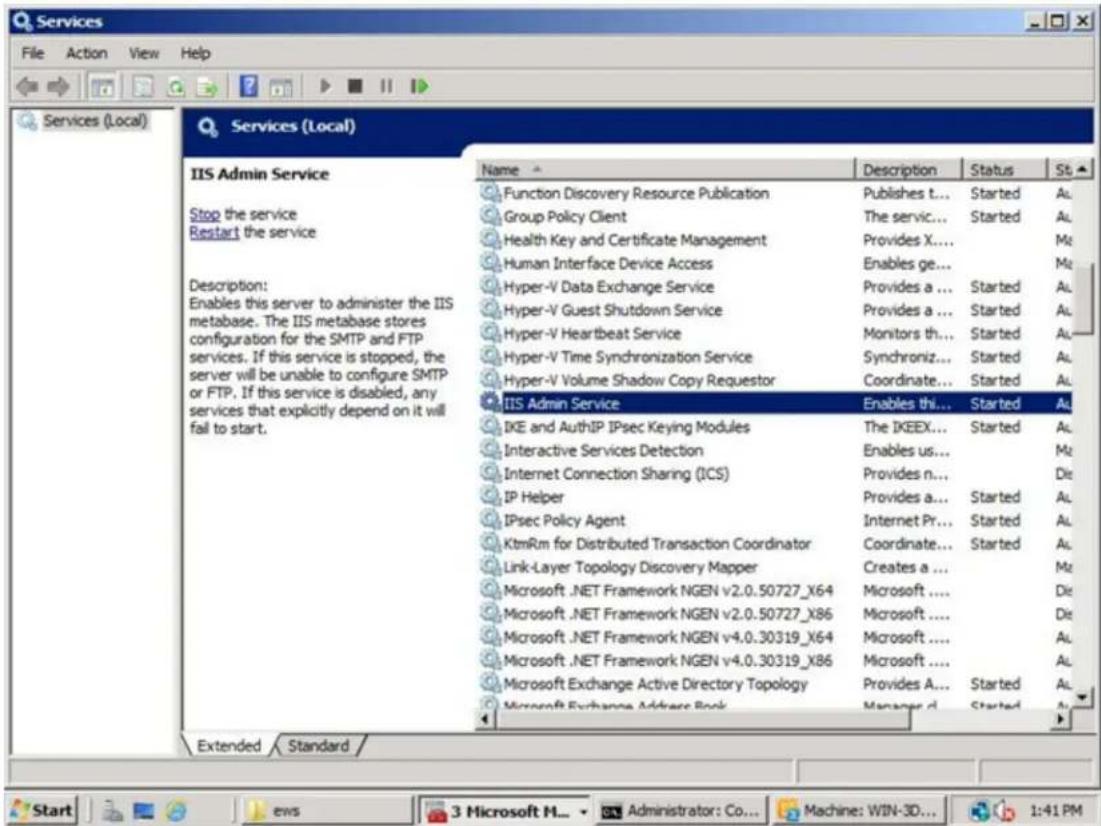Select Hyper-V Time Synchronization Service

coord(776,357)
